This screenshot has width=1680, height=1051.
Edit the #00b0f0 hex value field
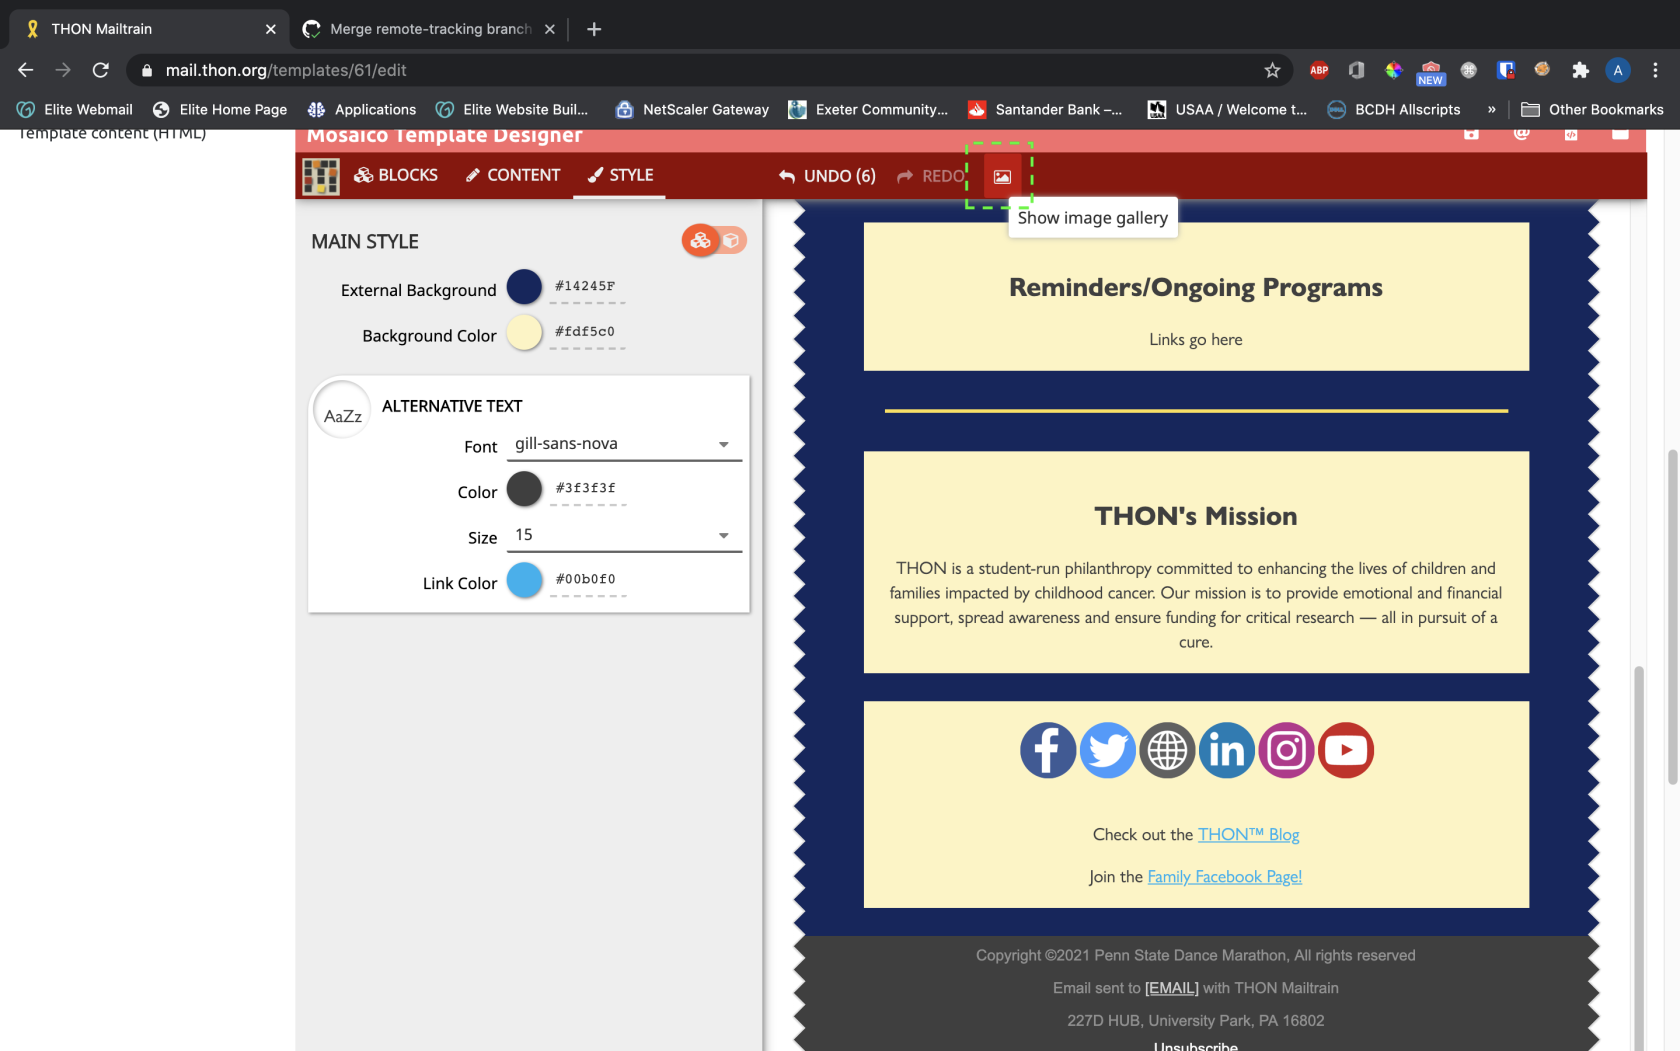(587, 580)
